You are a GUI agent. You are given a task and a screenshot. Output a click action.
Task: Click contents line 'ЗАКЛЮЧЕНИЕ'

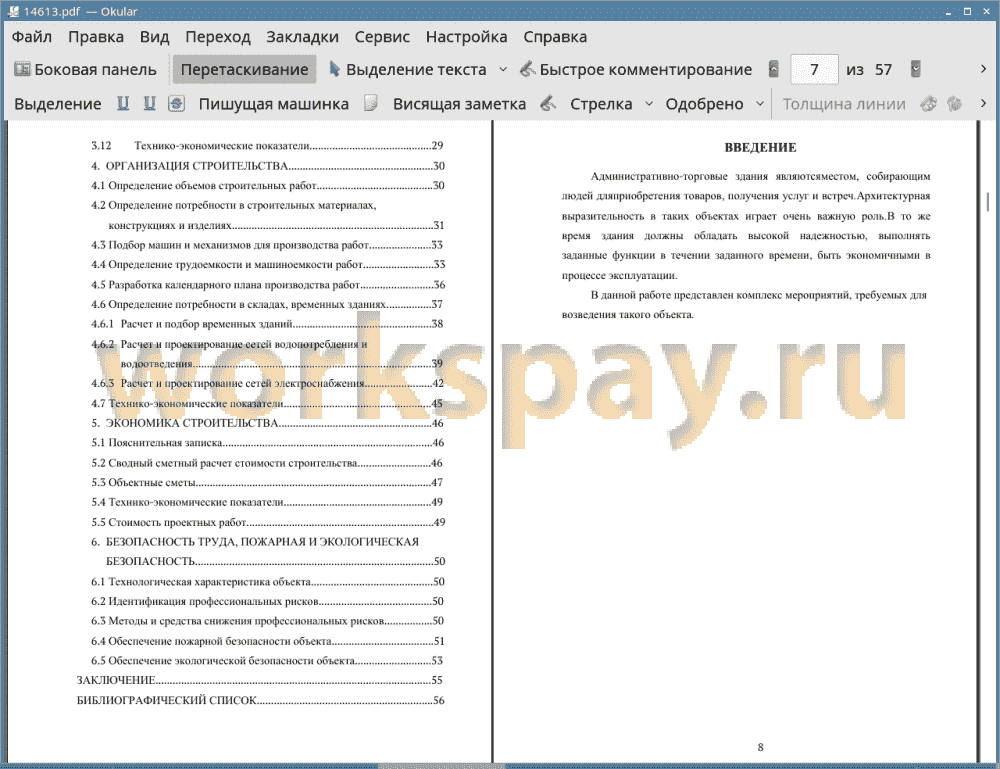click(x=260, y=680)
